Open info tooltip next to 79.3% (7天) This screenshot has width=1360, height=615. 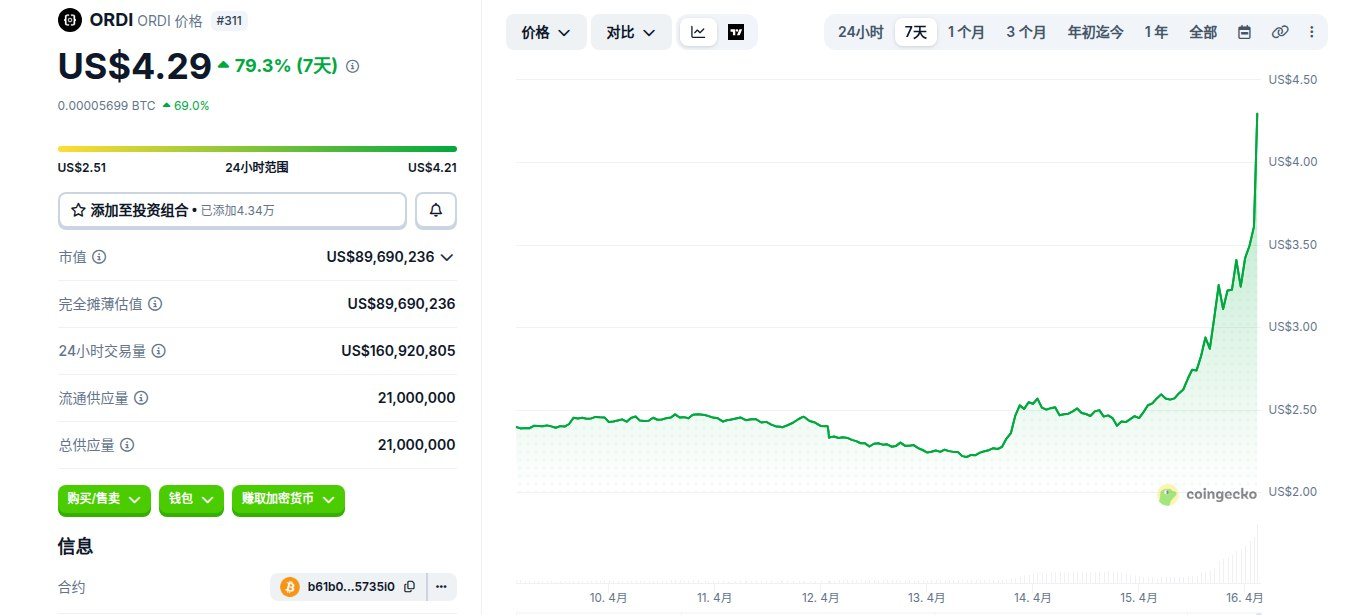(x=352, y=66)
